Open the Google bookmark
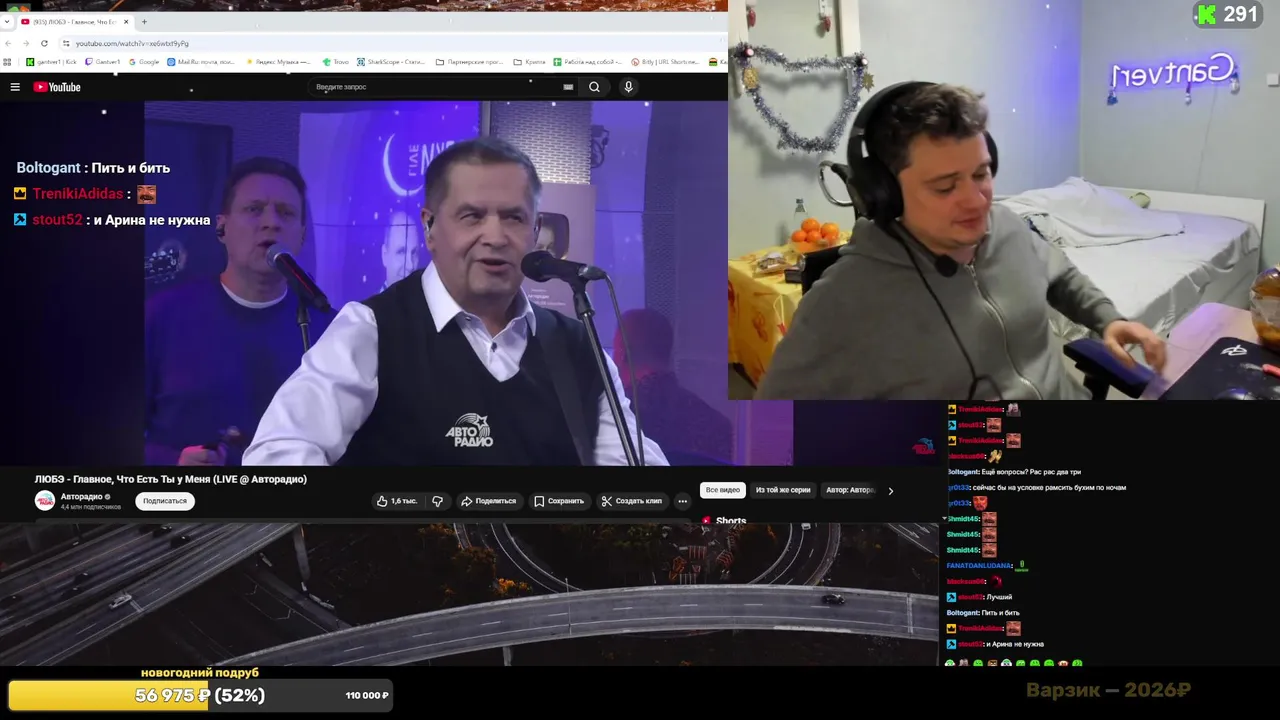The width and height of the screenshot is (1280, 720). coord(144,62)
